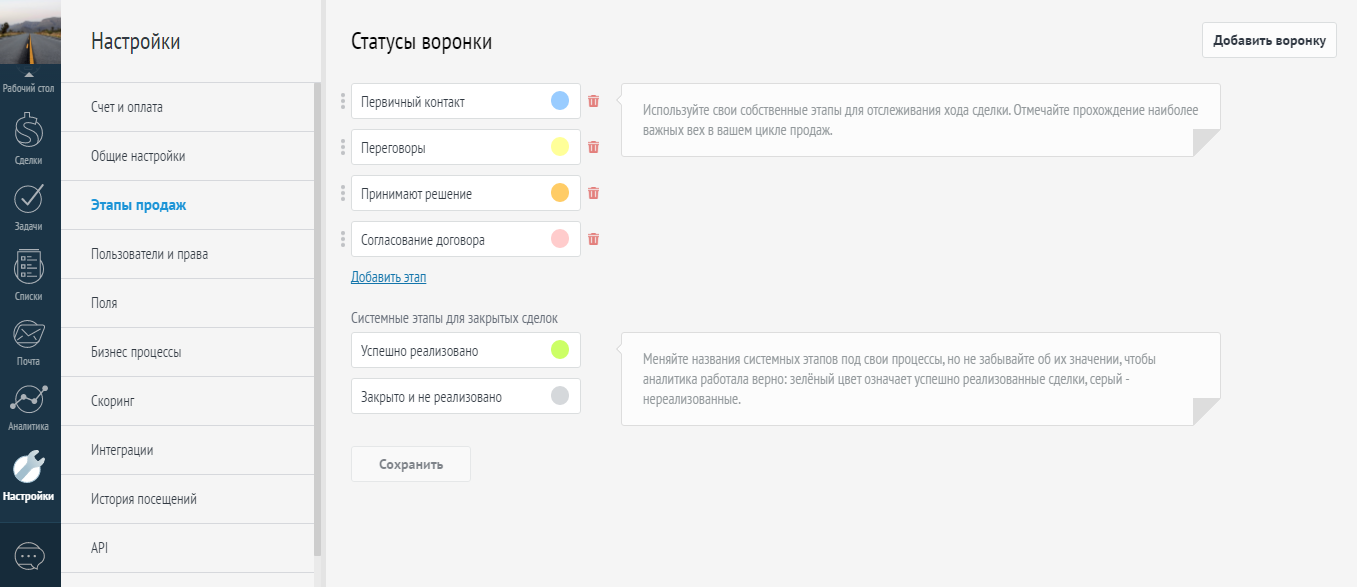This screenshot has width=1357, height=587.
Task: Click the Добавить этап link
Action: (x=387, y=277)
